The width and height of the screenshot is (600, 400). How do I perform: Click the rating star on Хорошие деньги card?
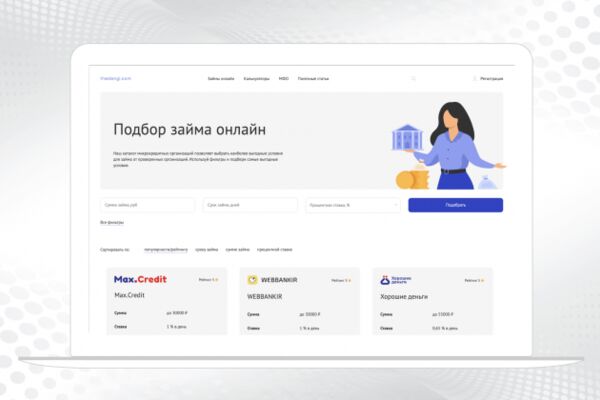[483, 281]
